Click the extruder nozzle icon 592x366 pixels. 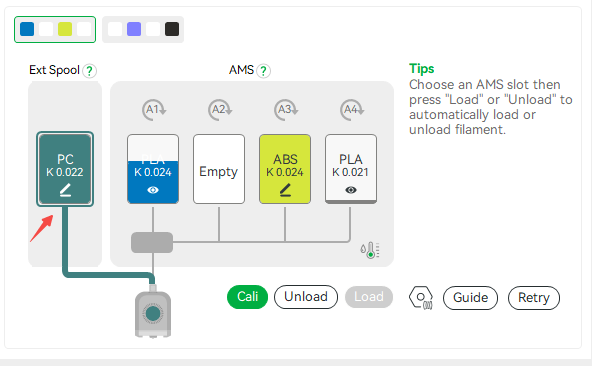[153, 314]
